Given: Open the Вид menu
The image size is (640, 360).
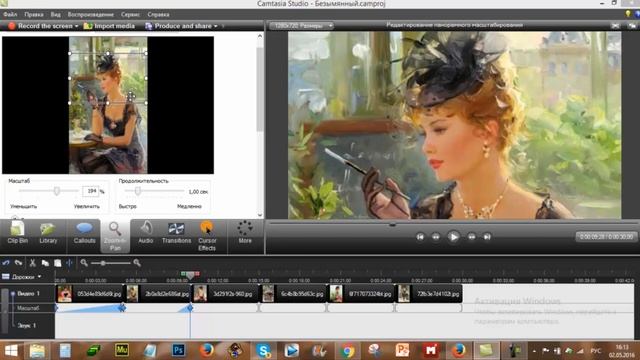Looking at the screenshot, I should click(x=56, y=14).
